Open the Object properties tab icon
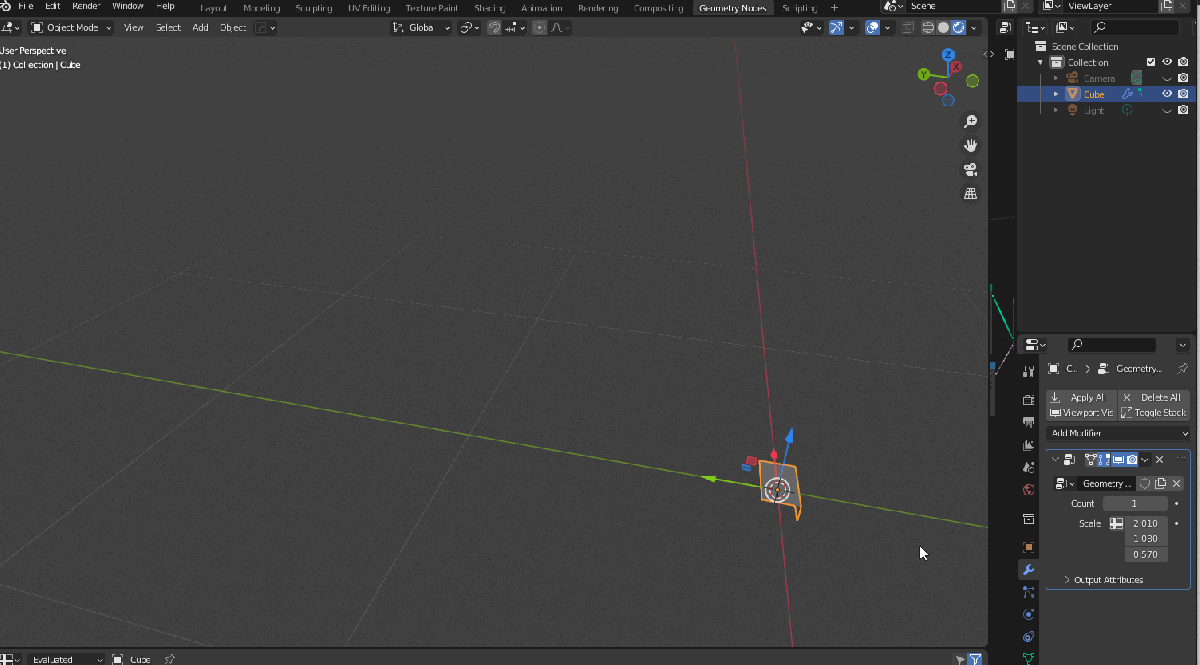This screenshot has width=1200, height=665. (x=1028, y=547)
